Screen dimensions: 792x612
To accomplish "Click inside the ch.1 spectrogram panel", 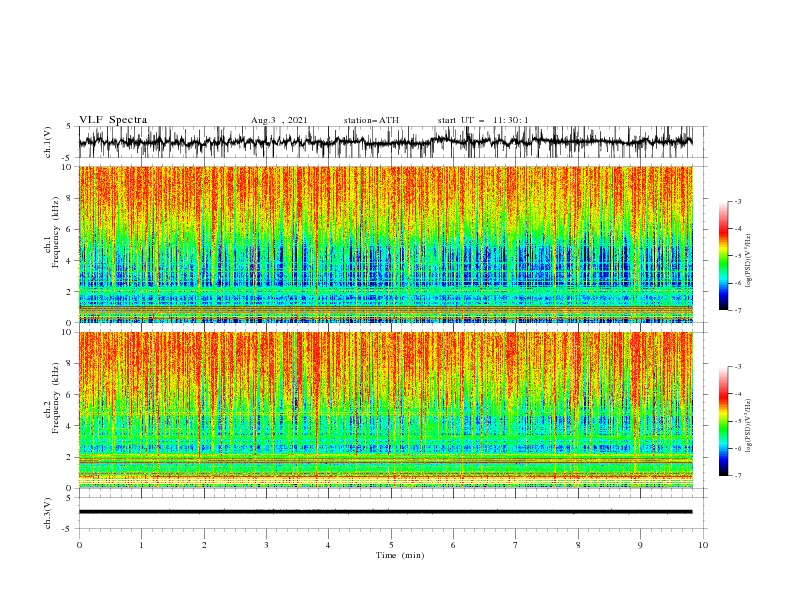I will click(x=385, y=244).
